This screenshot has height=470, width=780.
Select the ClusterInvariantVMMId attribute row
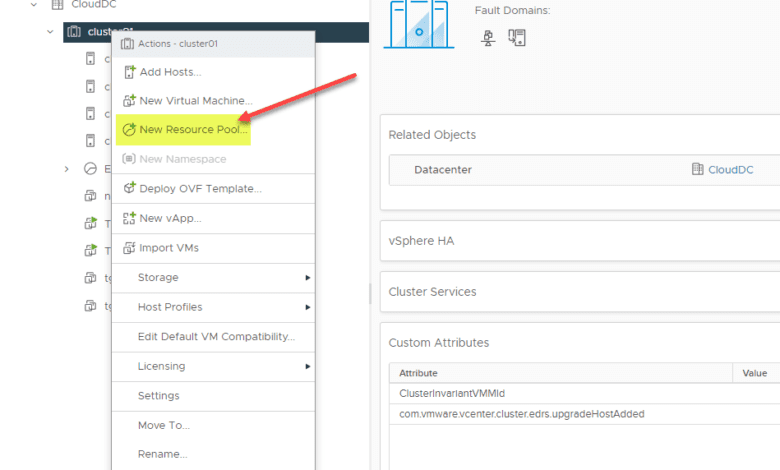pyautogui.click(x=585, y=393)
